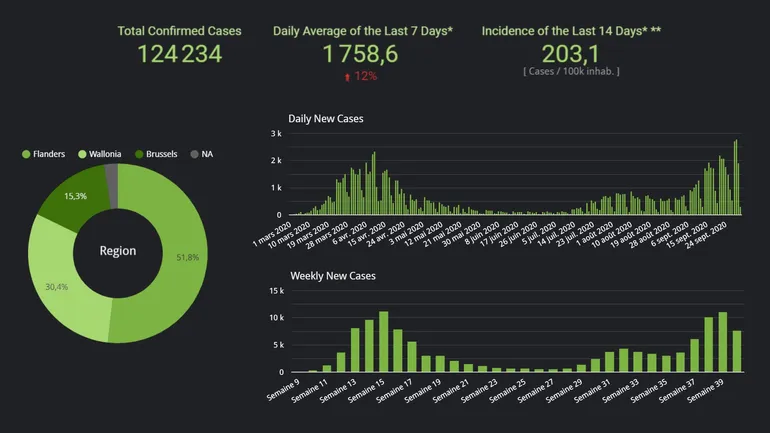The image size is (770, 433).
Task: Click the Region label in donut center
Action: pyautogui.click(x=118, y=251)
